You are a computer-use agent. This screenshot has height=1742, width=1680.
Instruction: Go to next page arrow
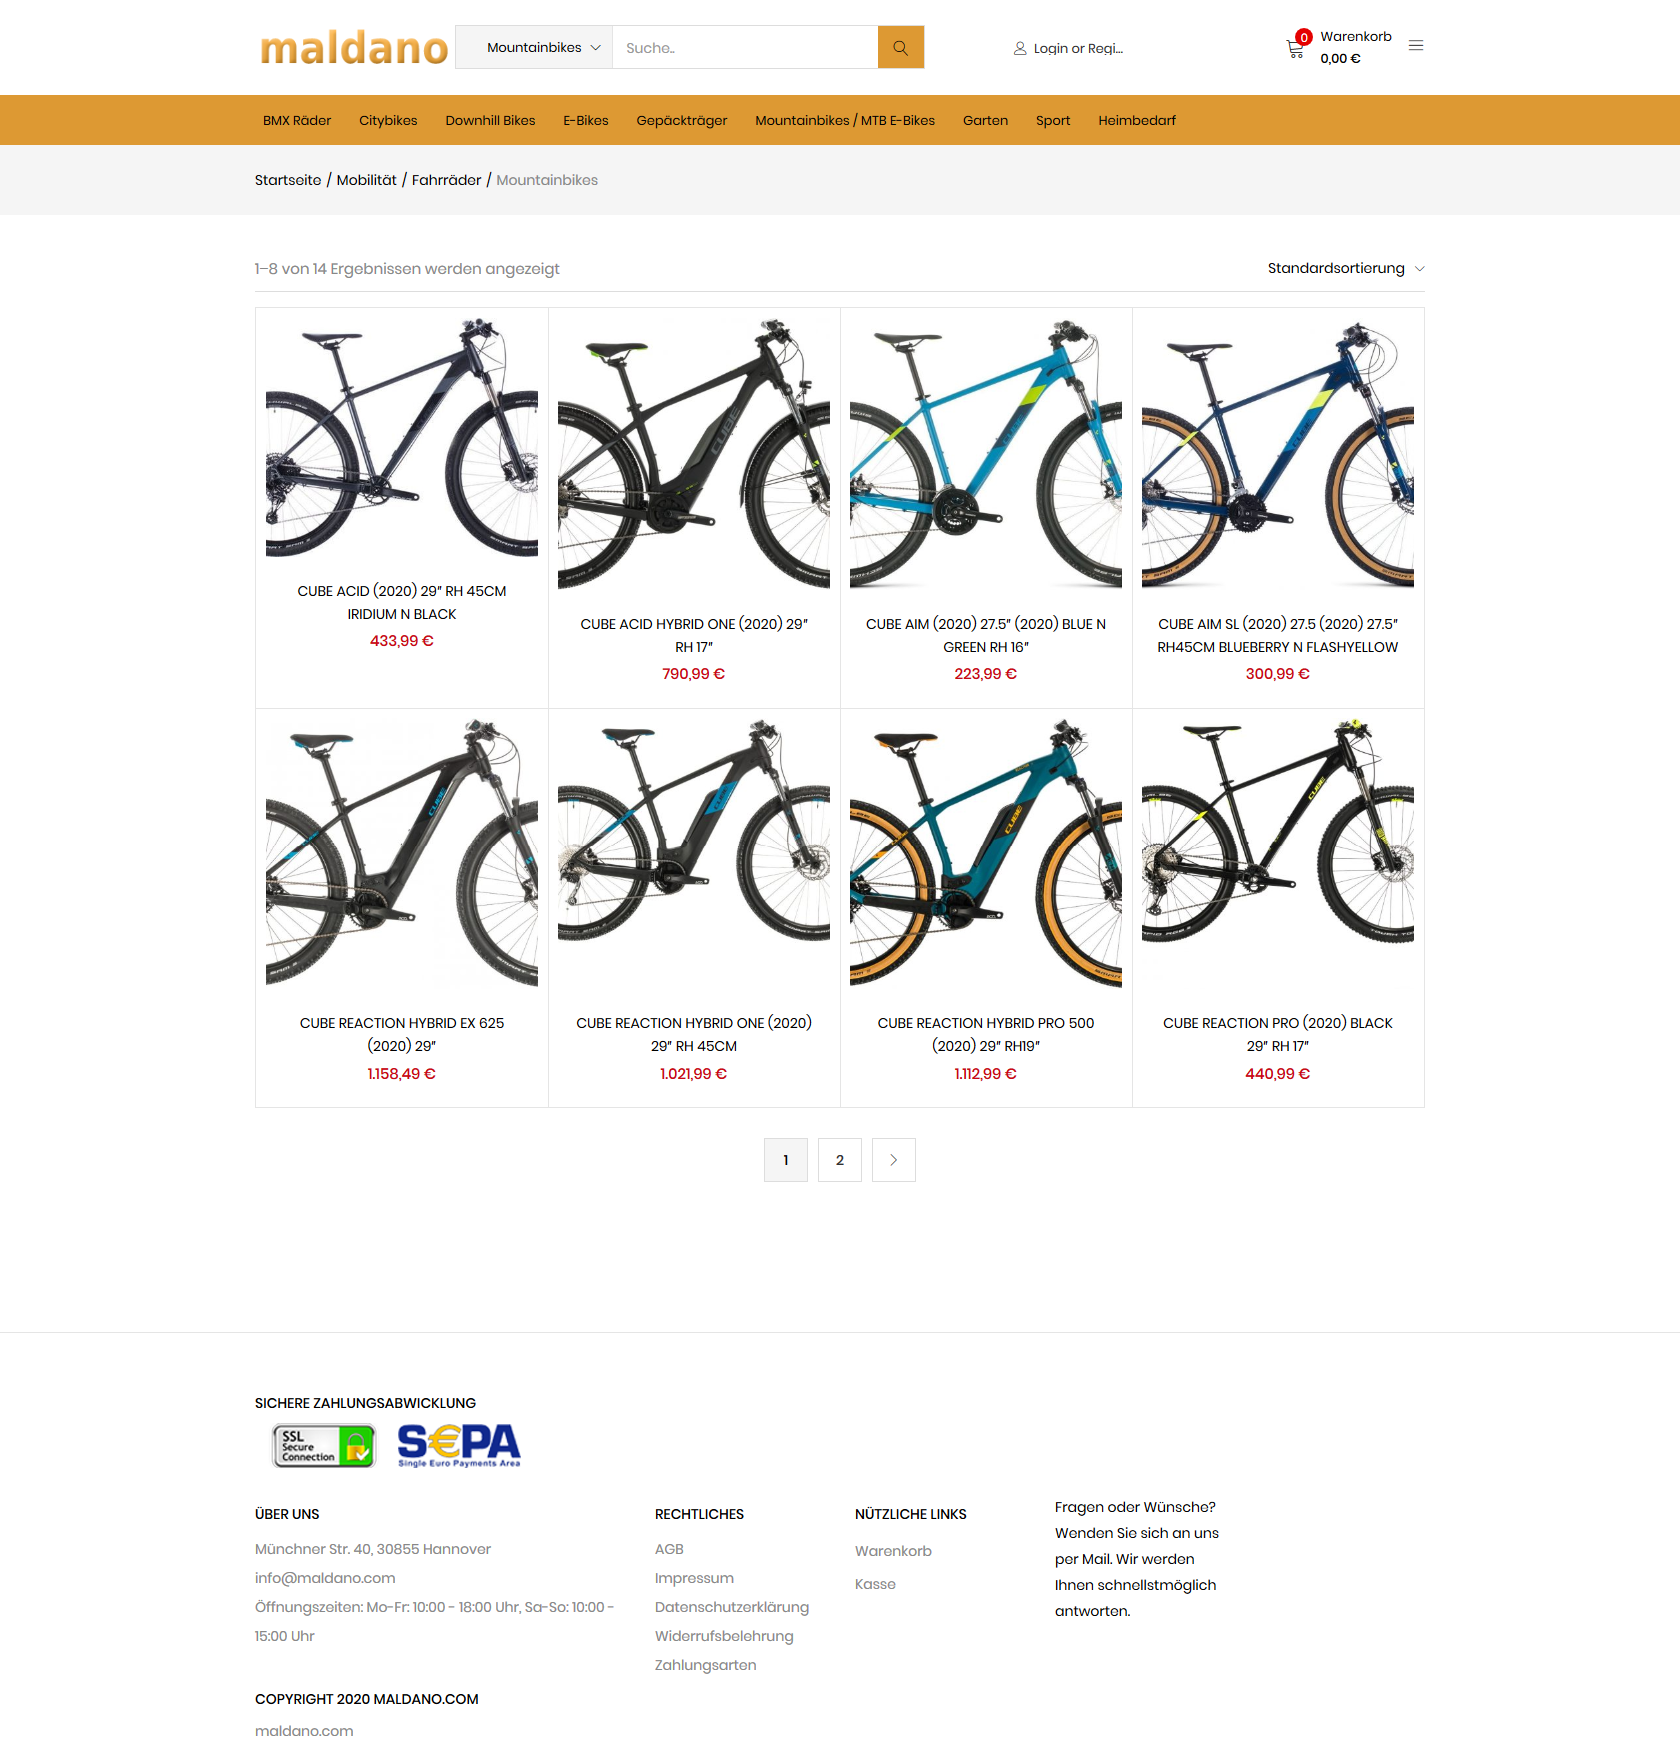(x=894, y=1160)
